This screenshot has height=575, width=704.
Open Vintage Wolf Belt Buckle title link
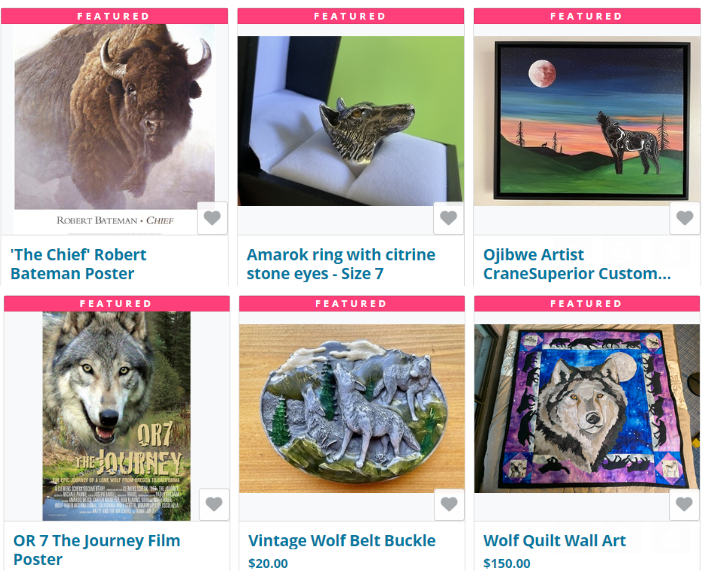coord(342,540)
